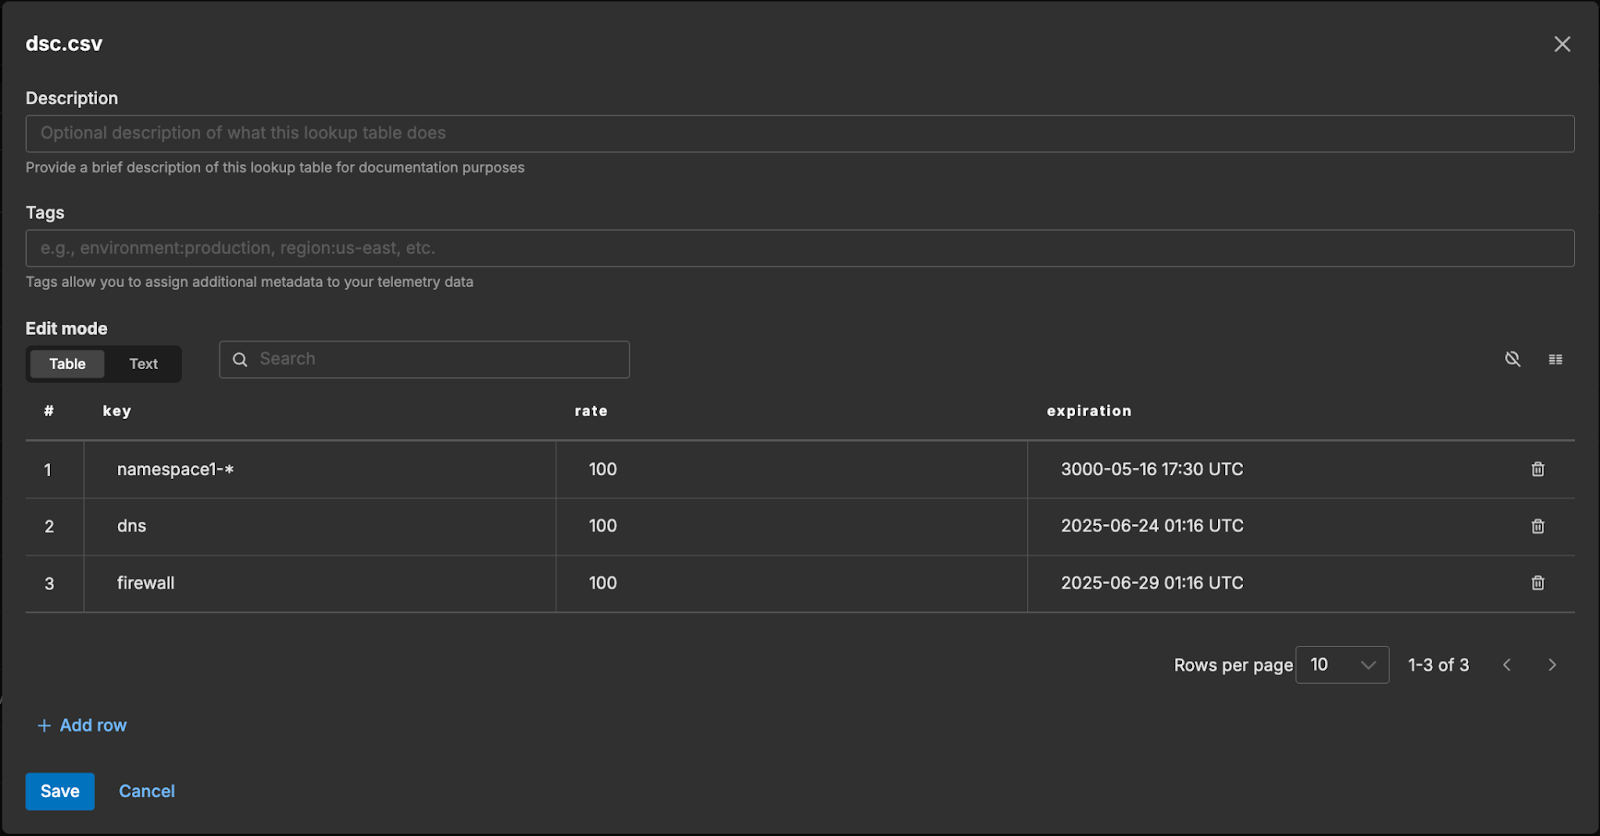Viewport: 1600px width, 836px height.
Task: Go to the previous page of rows
Action: (x=1506, y=665)
